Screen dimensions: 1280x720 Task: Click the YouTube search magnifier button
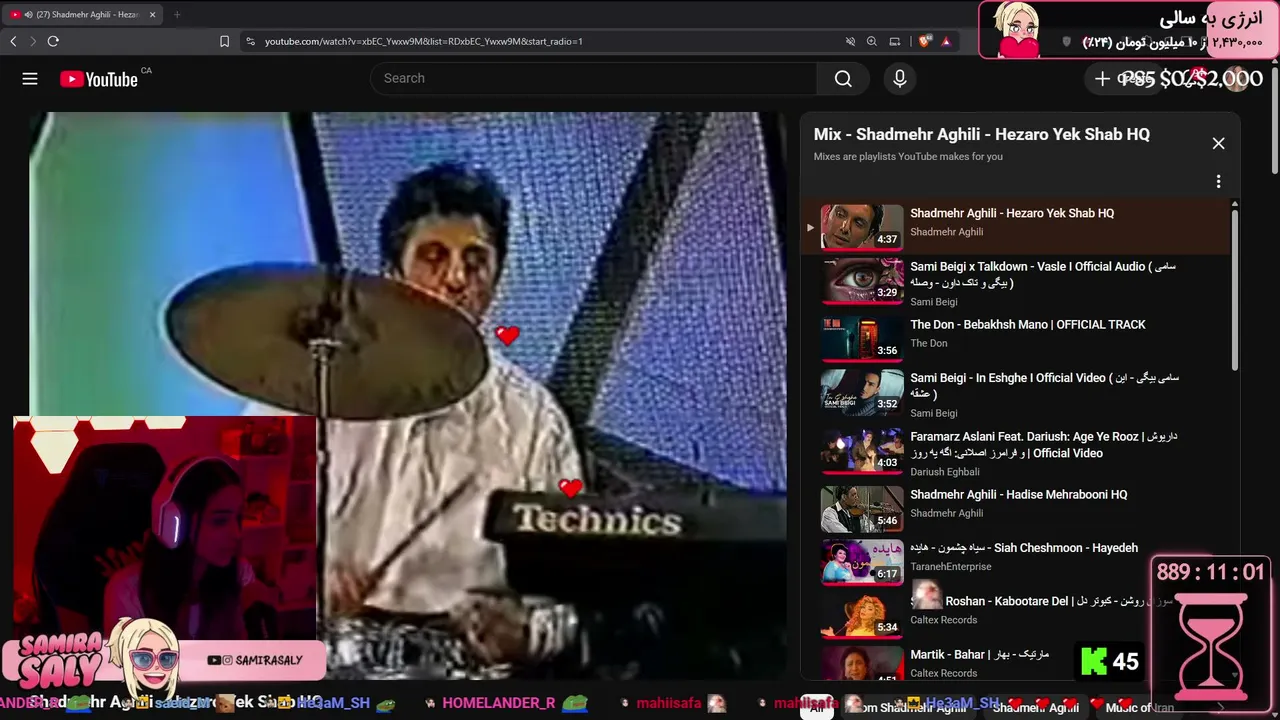click(843, 79)
